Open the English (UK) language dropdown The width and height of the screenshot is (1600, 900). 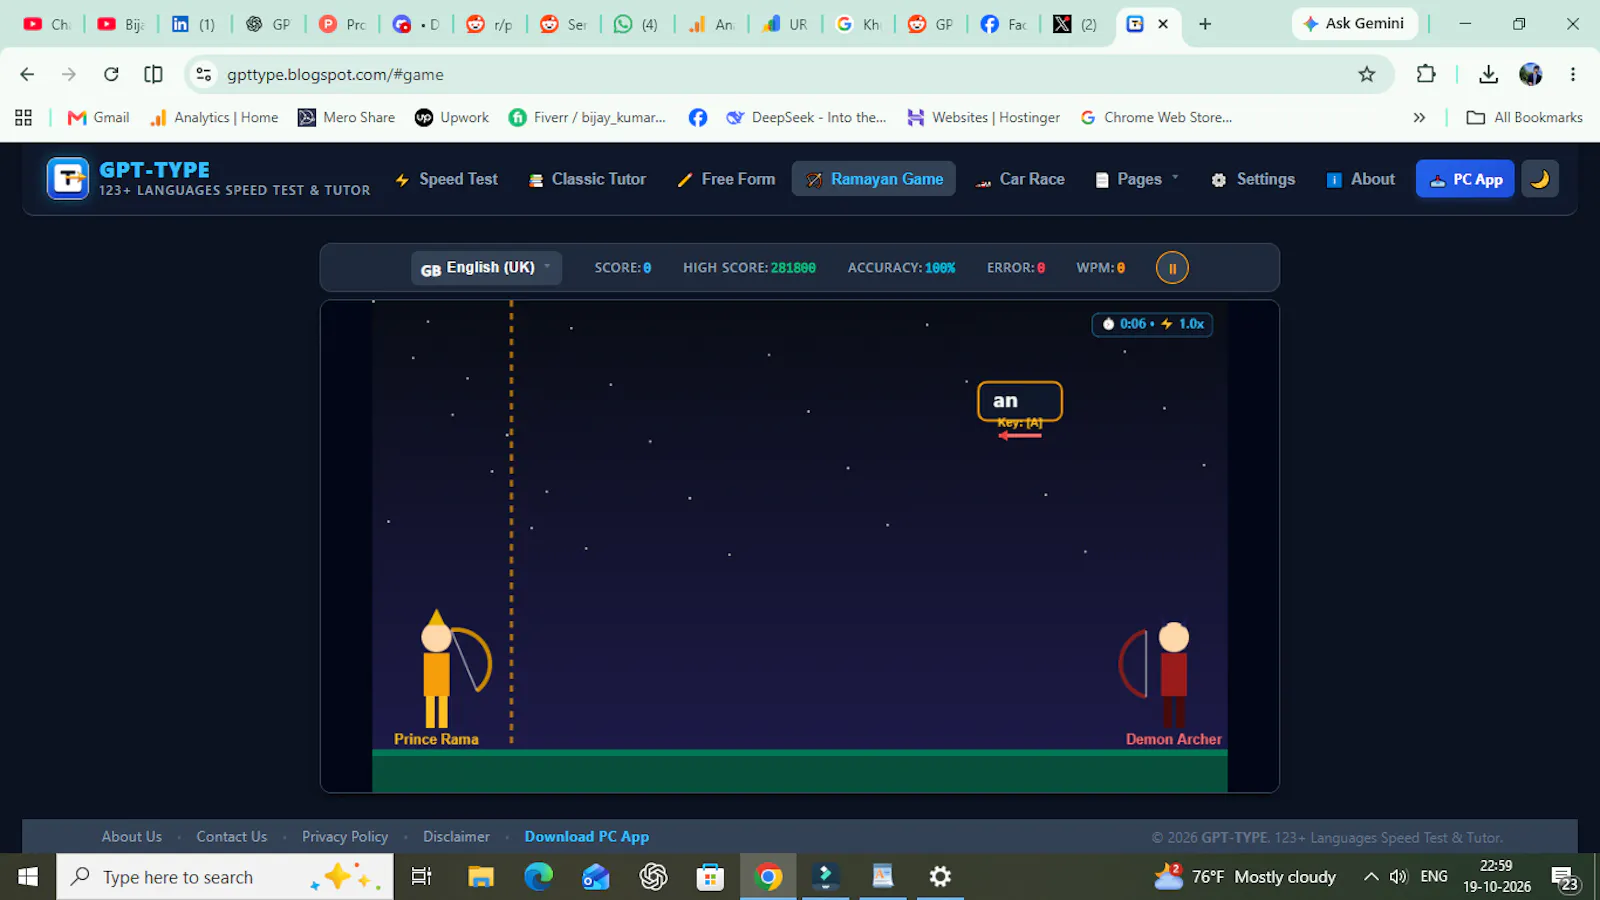point(486,268)
